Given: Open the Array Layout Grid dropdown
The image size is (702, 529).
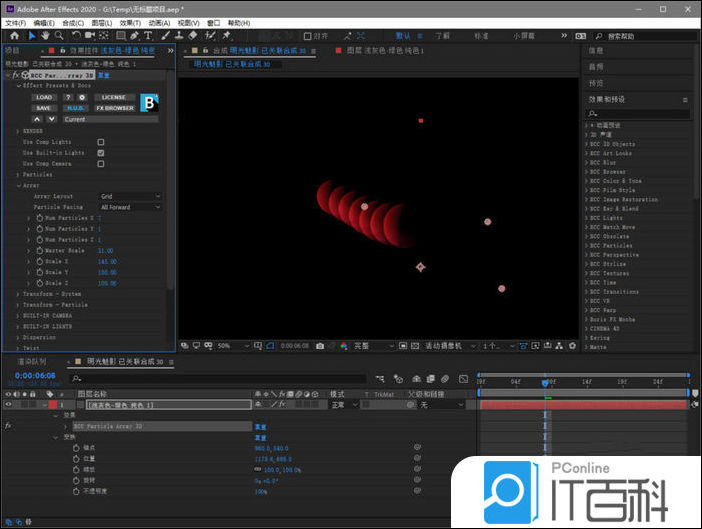Looking at the screenshot, I should coord(130,196).
